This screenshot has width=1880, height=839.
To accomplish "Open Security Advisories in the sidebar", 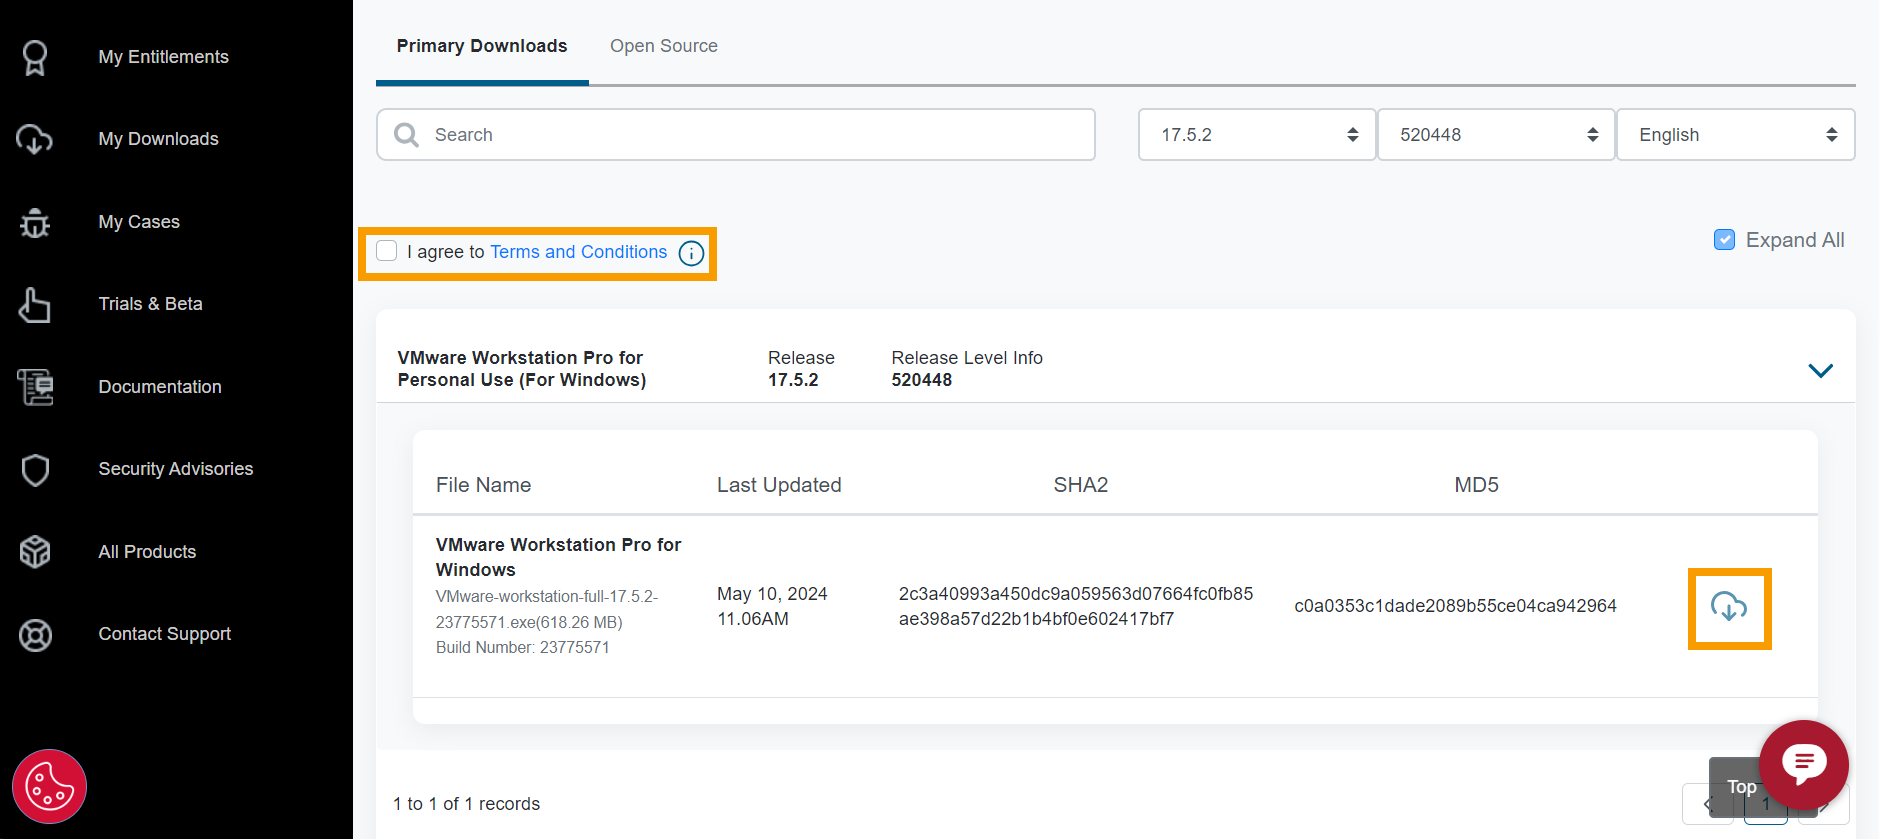I will tap(176, 469).
